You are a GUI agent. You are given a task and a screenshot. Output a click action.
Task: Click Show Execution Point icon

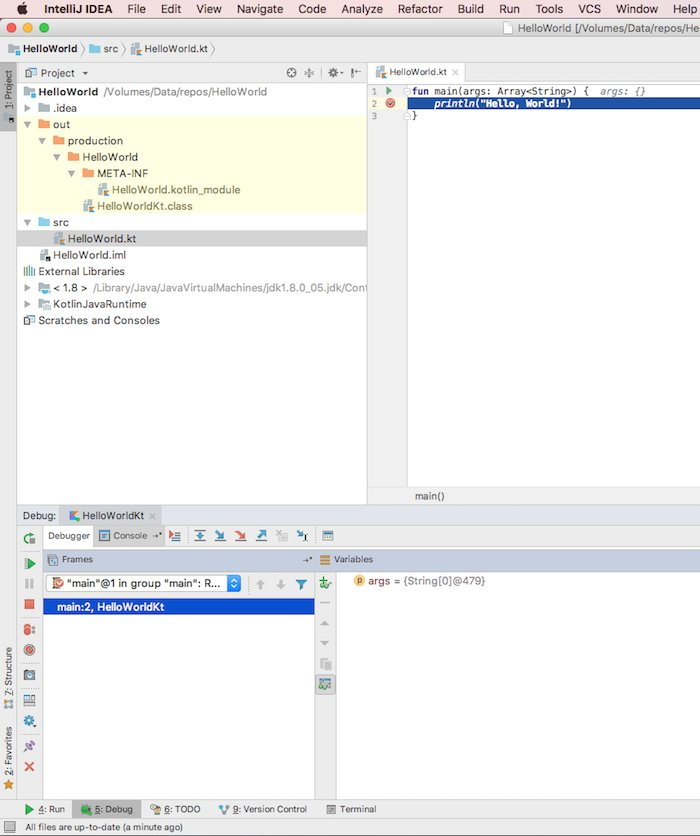[175, 536]
